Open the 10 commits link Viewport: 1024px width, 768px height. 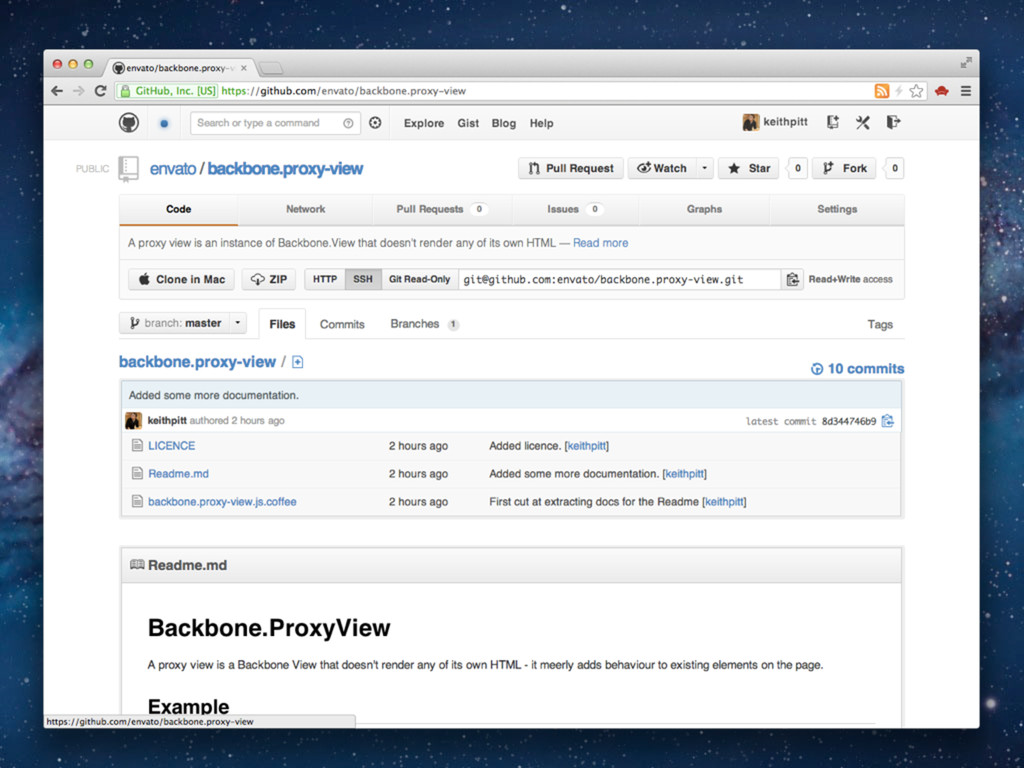[857, 369]
